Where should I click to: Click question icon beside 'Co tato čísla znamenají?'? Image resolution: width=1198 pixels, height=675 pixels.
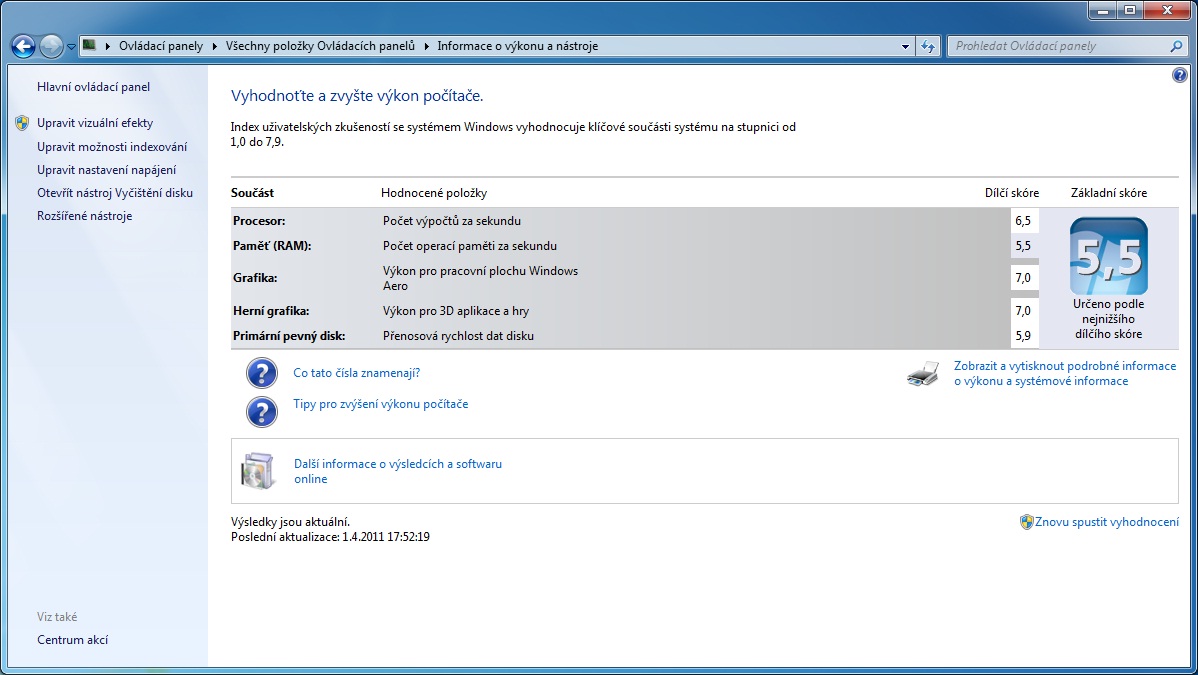click(262, 374)
